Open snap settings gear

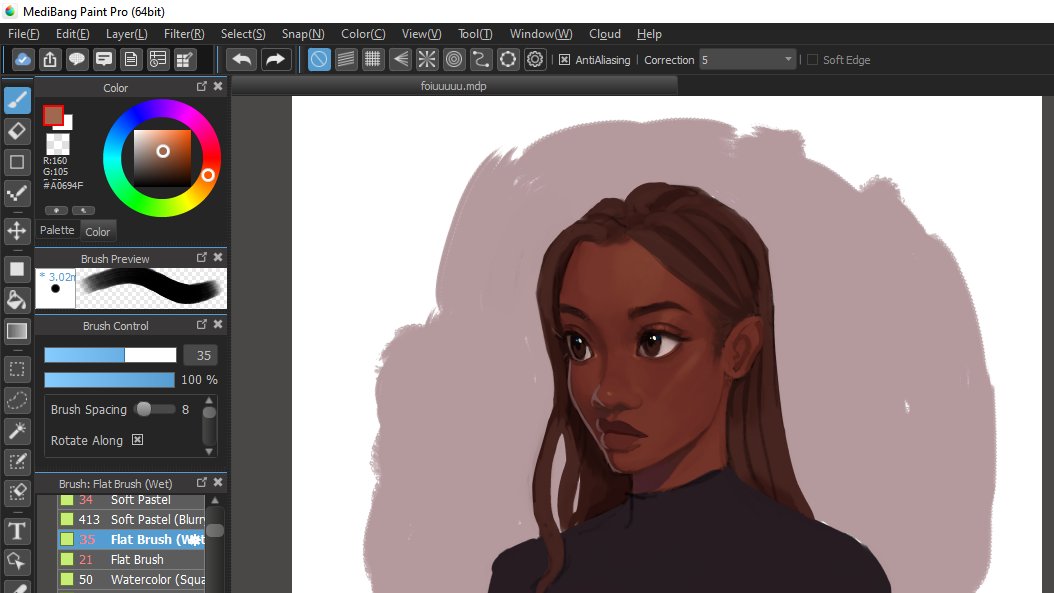(535, 60)
